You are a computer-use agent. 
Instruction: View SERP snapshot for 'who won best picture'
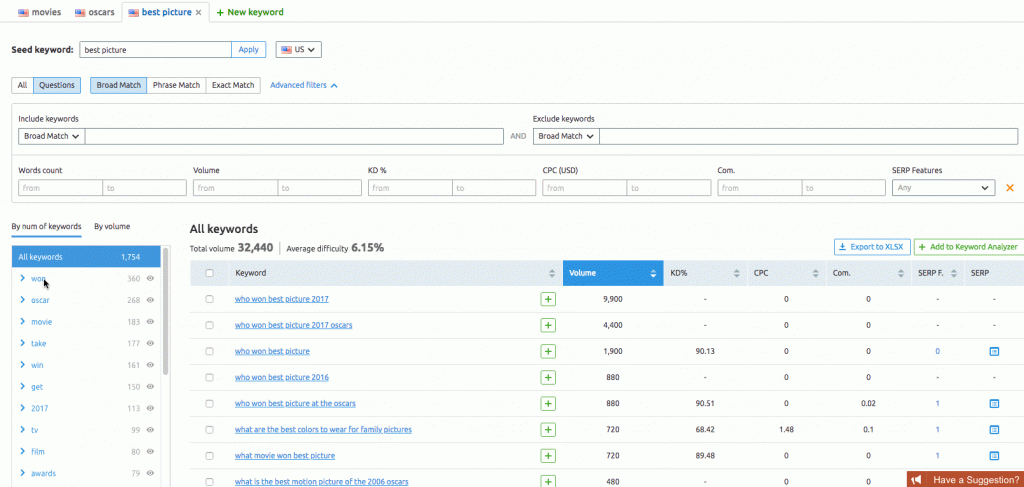click(x=994, y=351)
